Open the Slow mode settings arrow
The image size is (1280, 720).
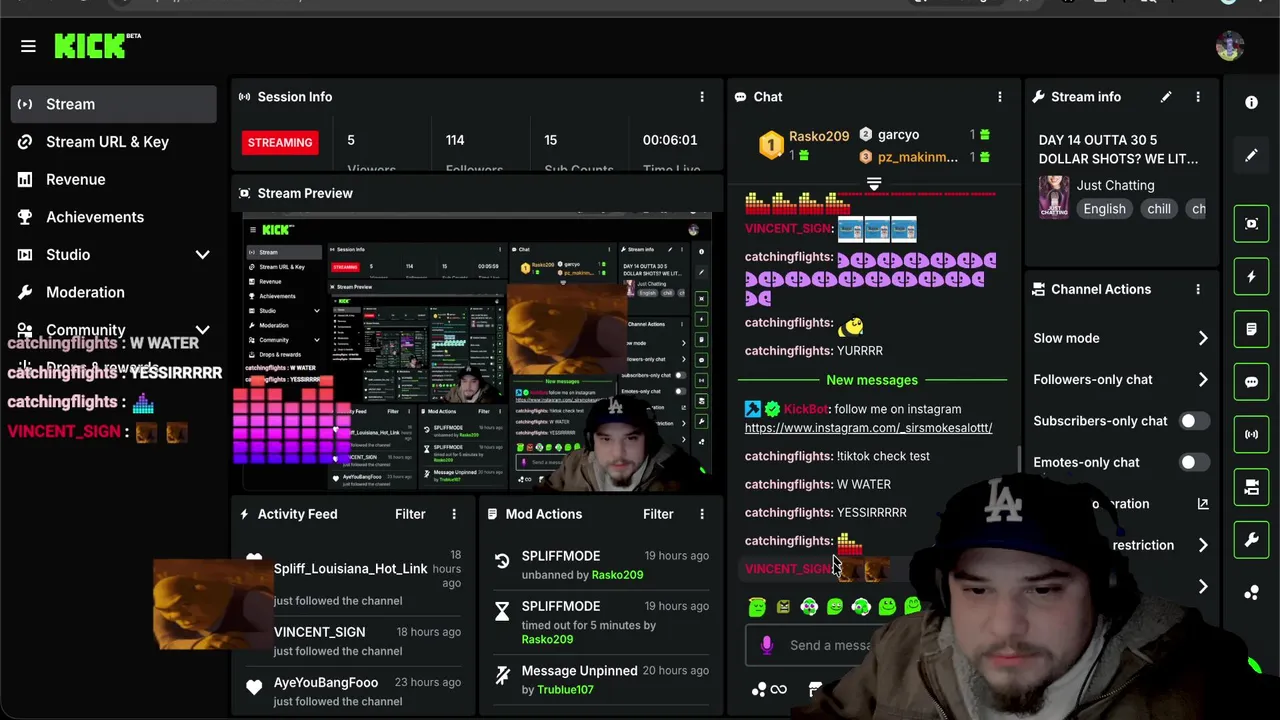[1203, 338]
